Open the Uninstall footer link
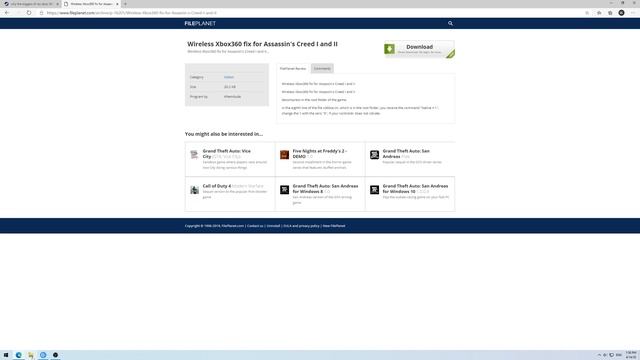Image resolution: width=640 pixels, height=360 pixels. (273, 226)
